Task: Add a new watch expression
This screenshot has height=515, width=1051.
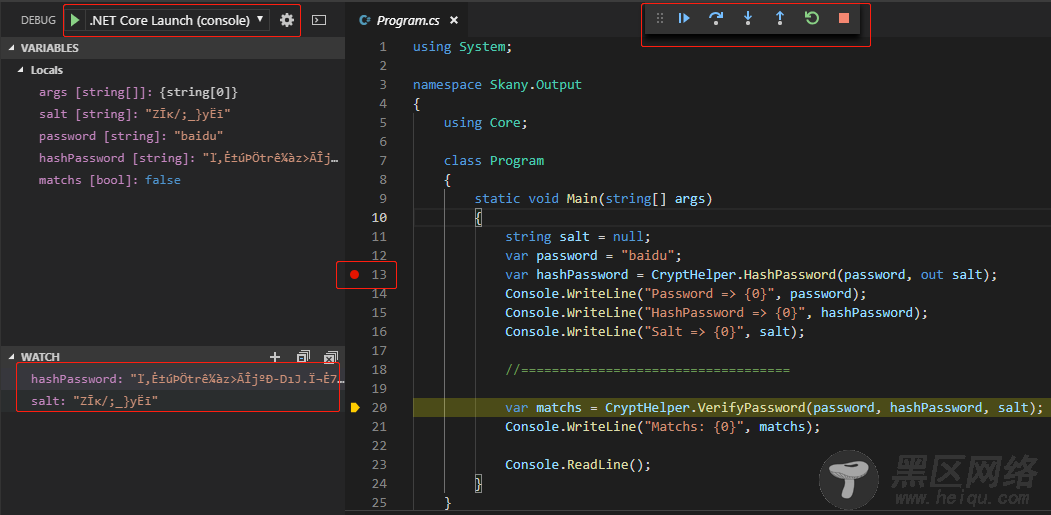Action: point(274,357)
